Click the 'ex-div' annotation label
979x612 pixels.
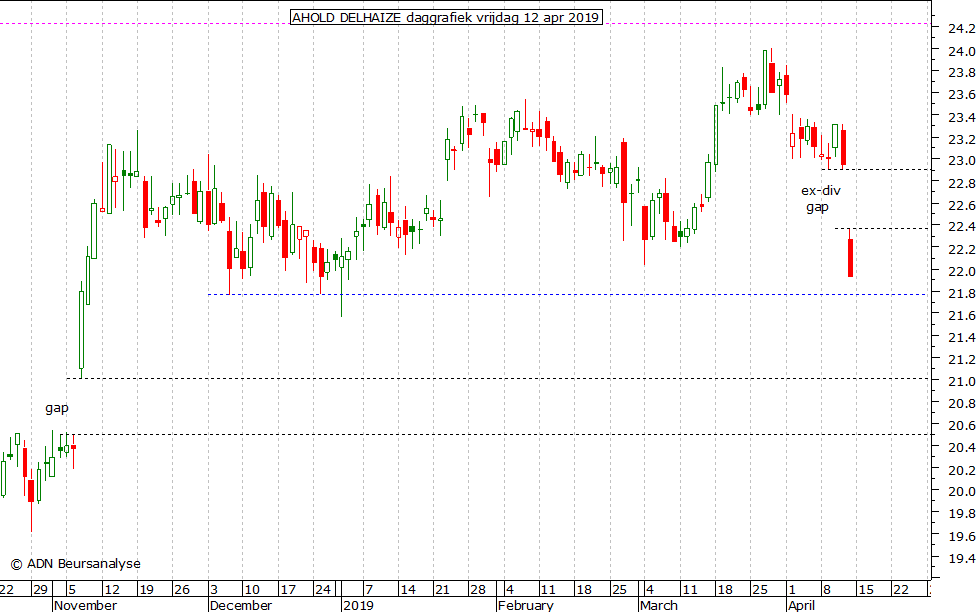pyautogui.click(x=820, y=190)
